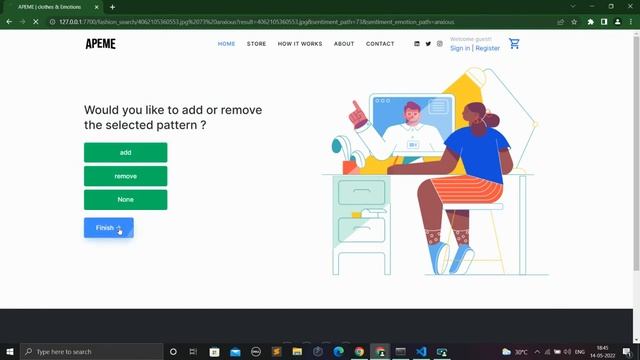Open Microsoft Edge from taskbar
The image size is (640, 360).
pos(338,351)
